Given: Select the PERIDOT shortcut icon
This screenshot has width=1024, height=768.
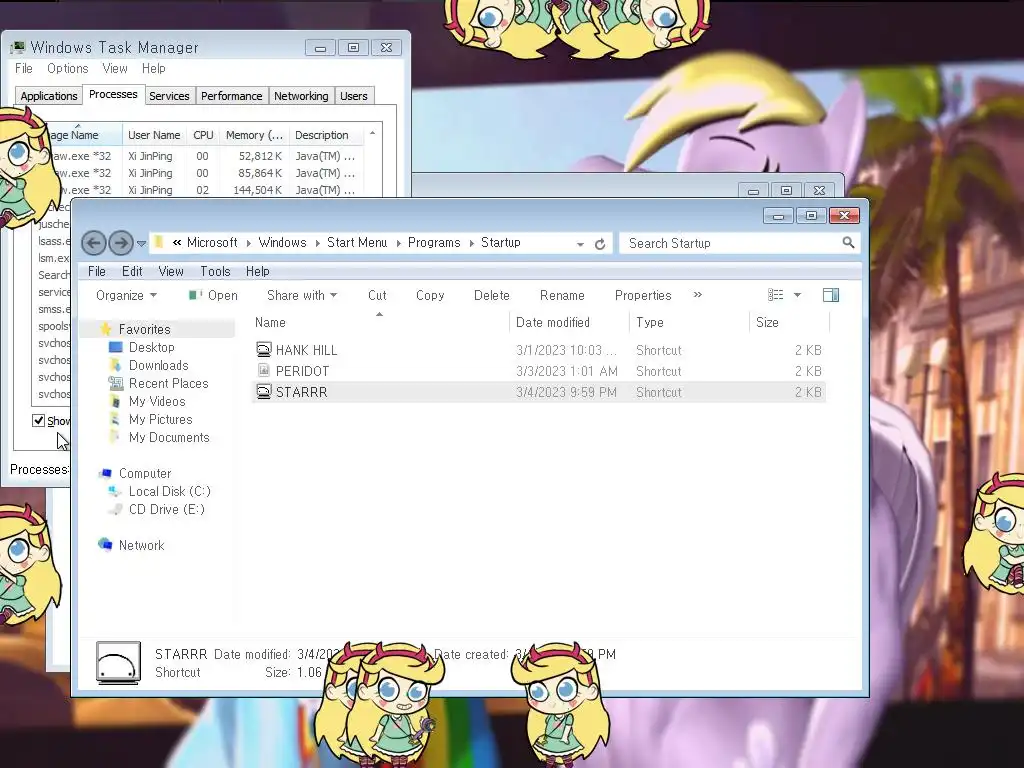Looking at the screenshot, I should (263, 371).
